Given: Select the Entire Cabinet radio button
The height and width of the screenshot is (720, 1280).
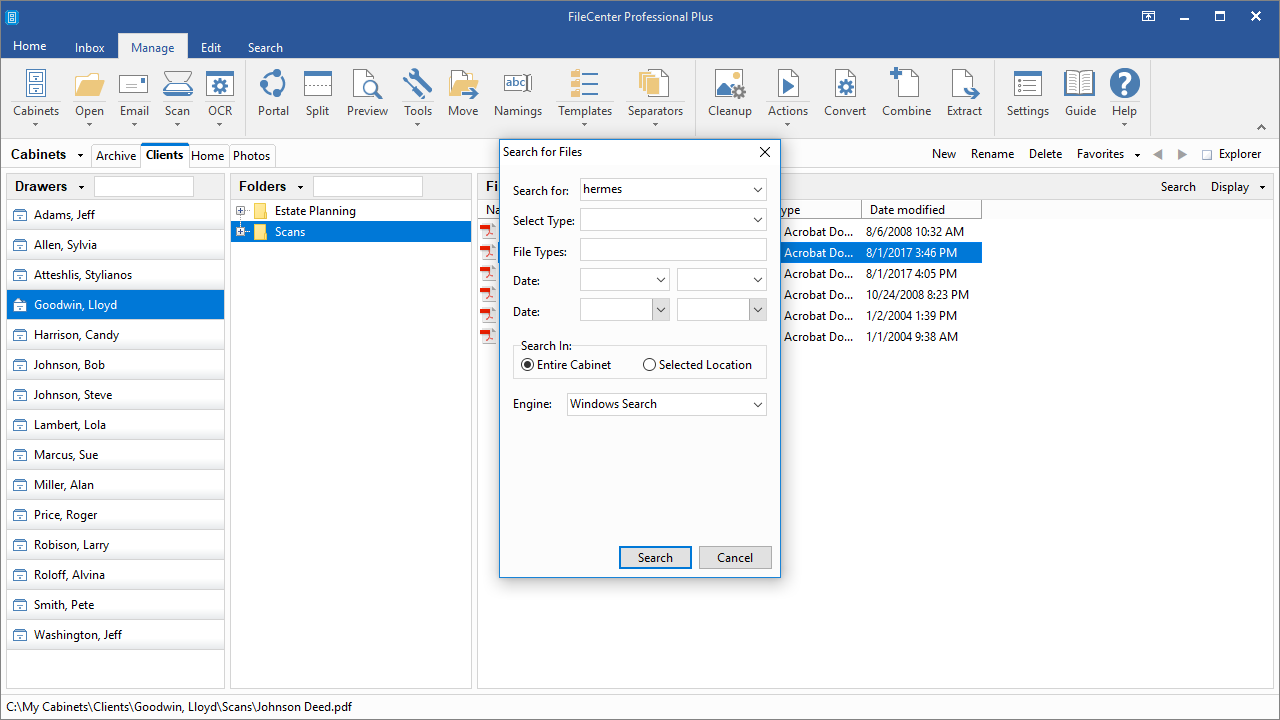Looking at the screenshot, I should [527, 364].
